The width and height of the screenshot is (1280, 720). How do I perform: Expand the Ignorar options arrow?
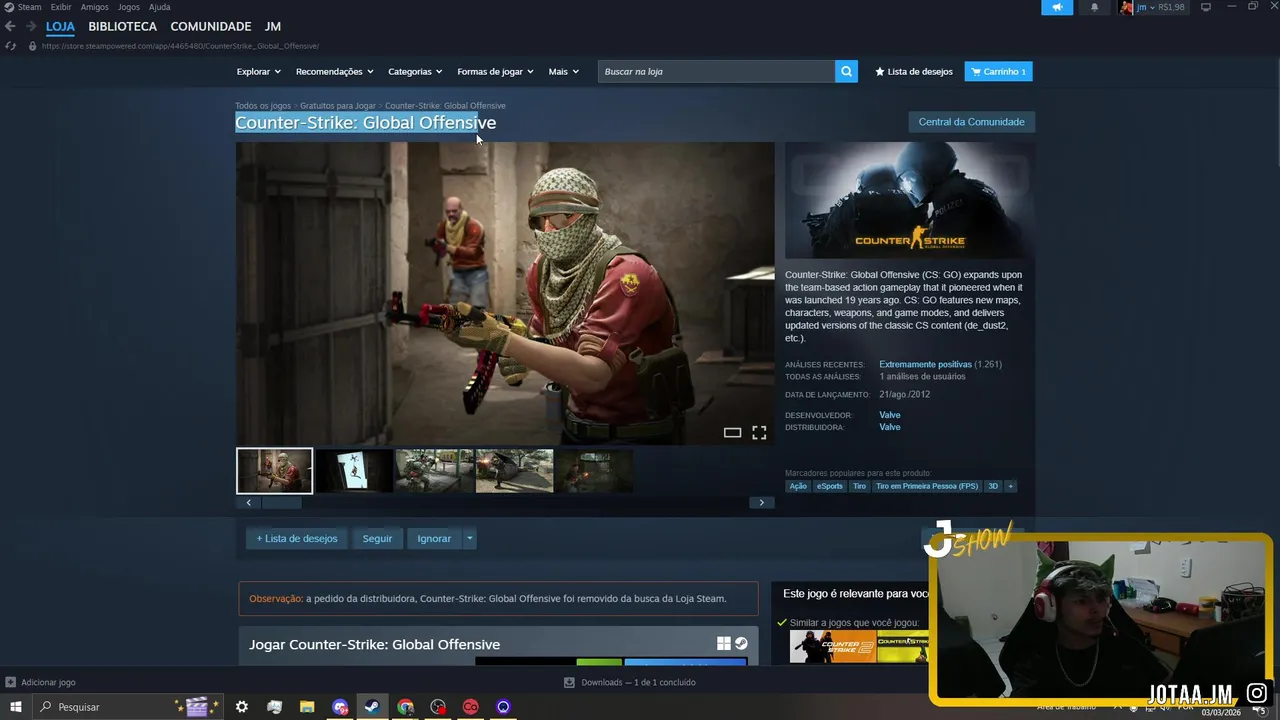pyautogui.click(x=470, y=538)
